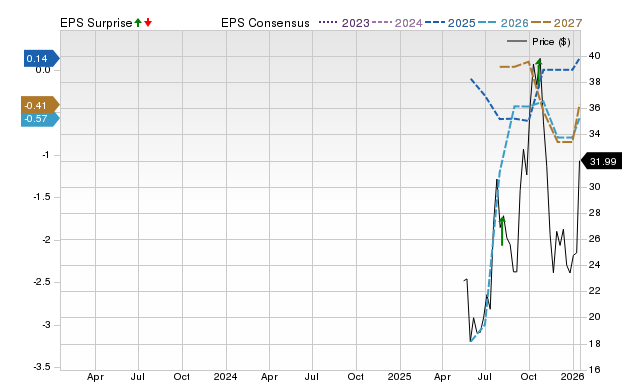The height and width of the screenshot is (382, 640).
Task: Click the 2026 x-axis label
Action: click(572, 377)
